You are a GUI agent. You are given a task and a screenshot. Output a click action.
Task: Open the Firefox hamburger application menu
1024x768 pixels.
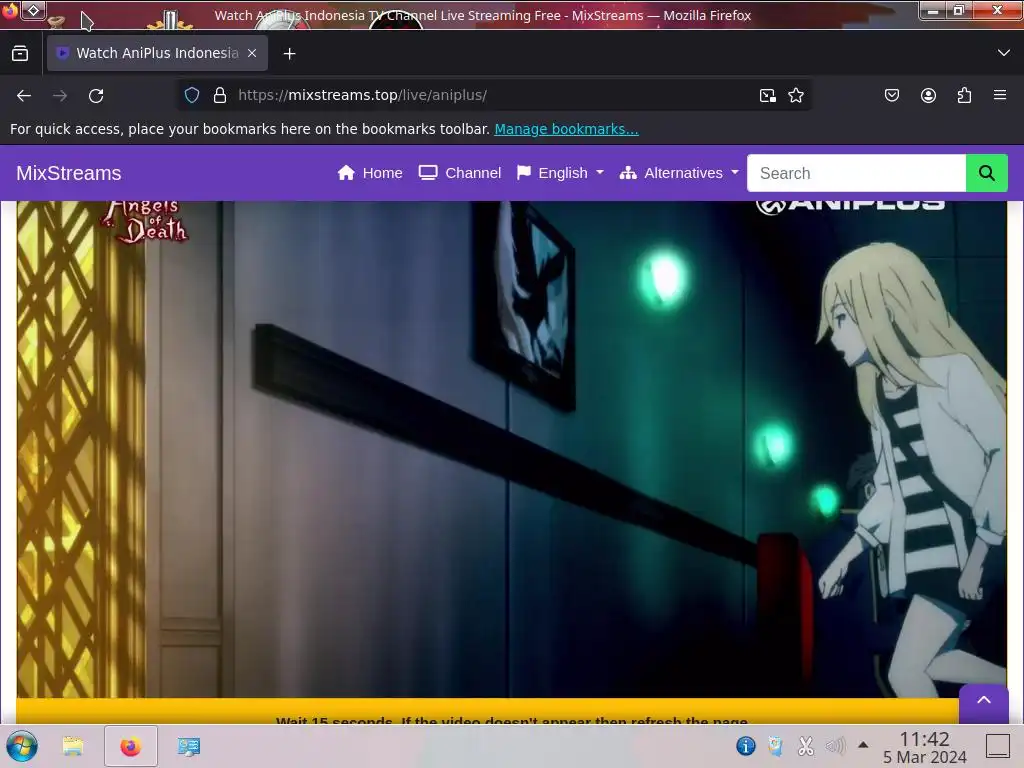(999, 95)
